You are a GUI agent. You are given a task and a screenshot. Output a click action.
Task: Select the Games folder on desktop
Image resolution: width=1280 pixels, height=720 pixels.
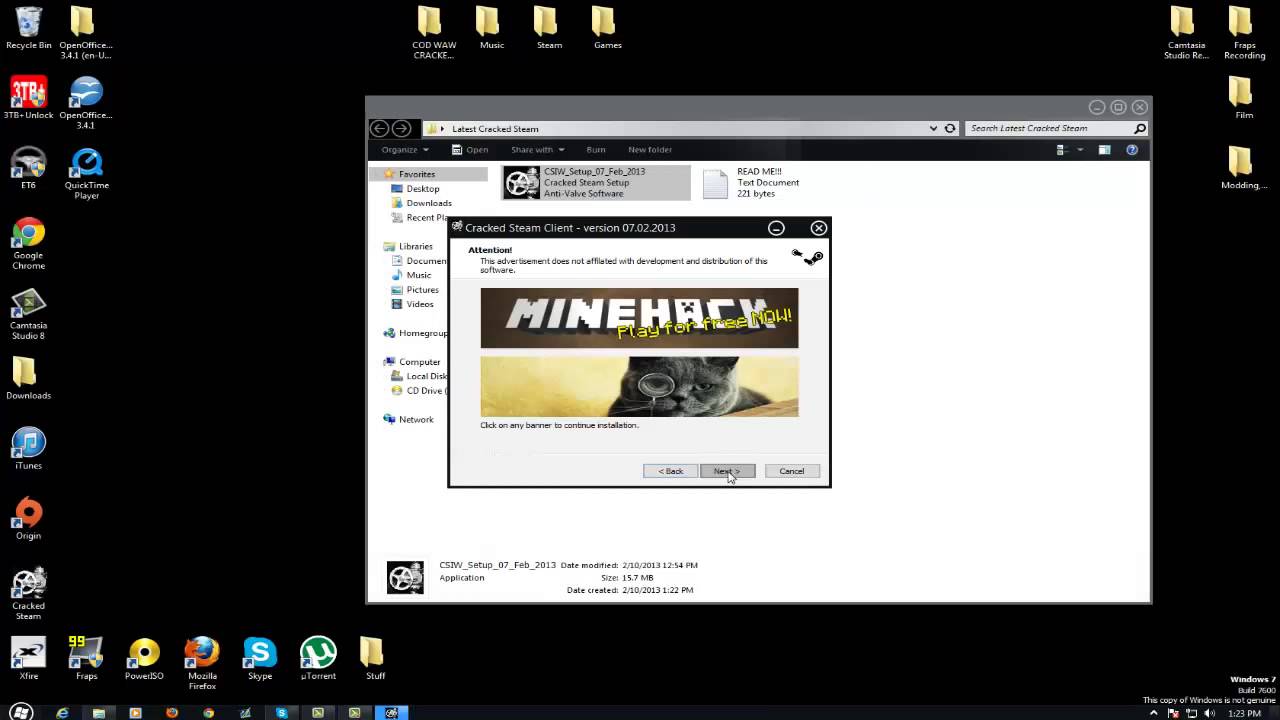pyautogui.click(x=607, y=28)
